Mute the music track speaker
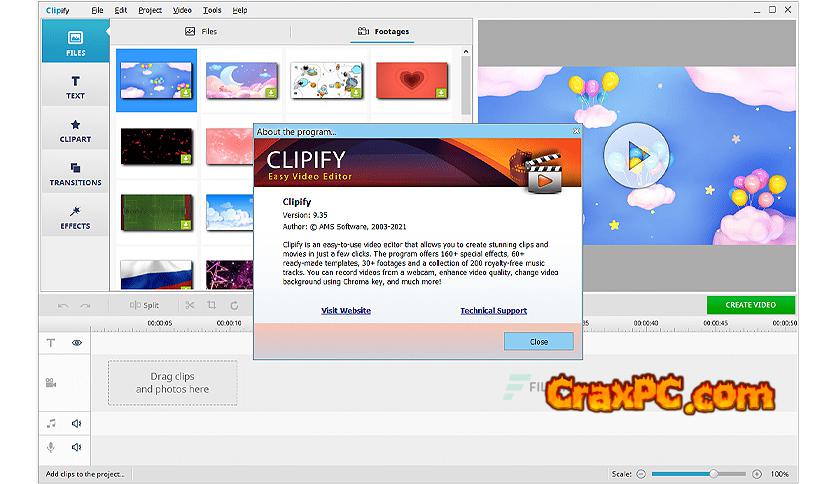The width and height of the screenshot is (836, 484). pyautogui.click(x=76, y=423)
